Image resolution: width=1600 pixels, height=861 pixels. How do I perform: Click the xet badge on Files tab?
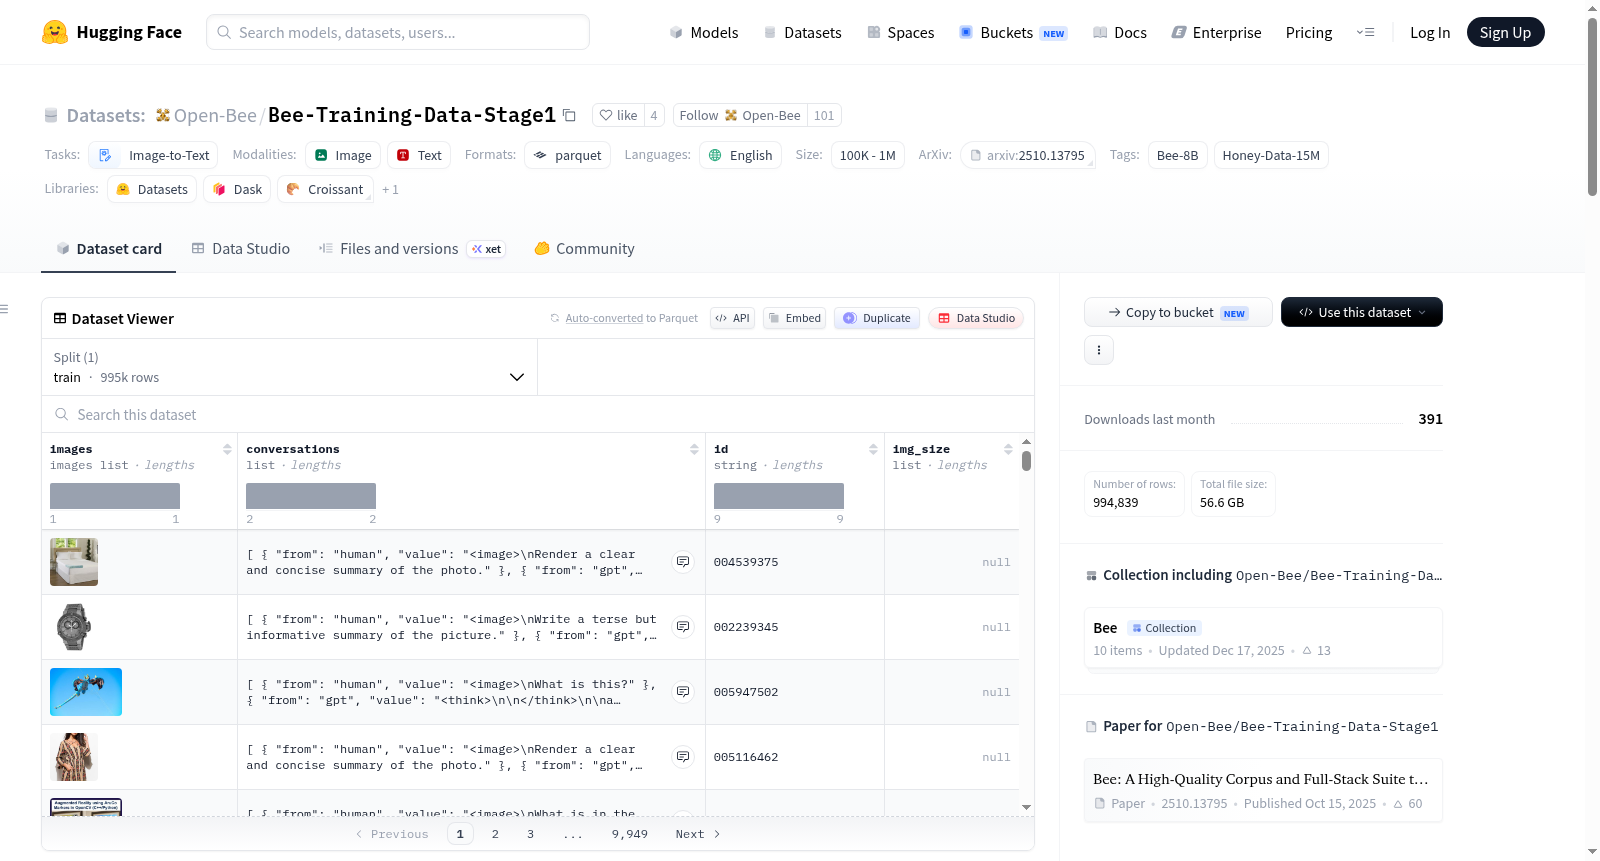(486, 249)
